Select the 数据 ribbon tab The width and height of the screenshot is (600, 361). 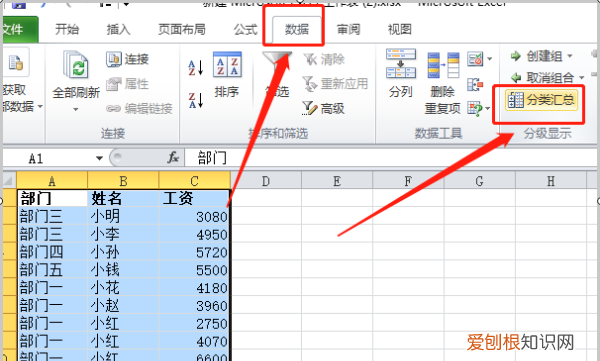pyautogui.click(x=297, y=29)
